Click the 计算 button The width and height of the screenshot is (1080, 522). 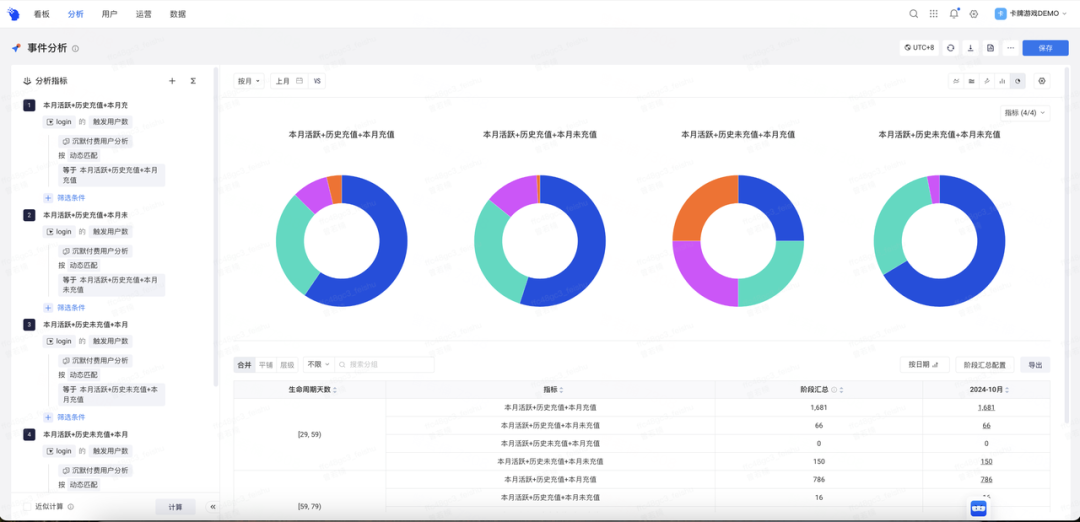coord(175,507)
